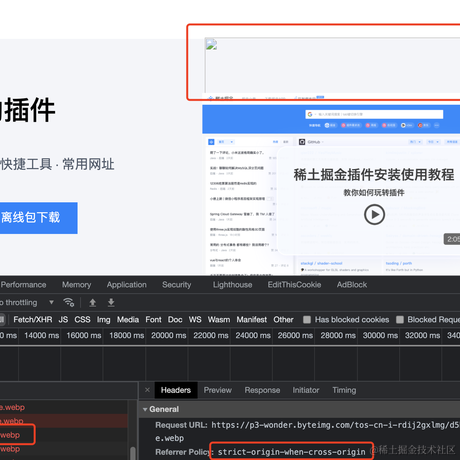Open the Performance panel tab
The height and width of the screenshot is (460, 460).
coord(23,285)
